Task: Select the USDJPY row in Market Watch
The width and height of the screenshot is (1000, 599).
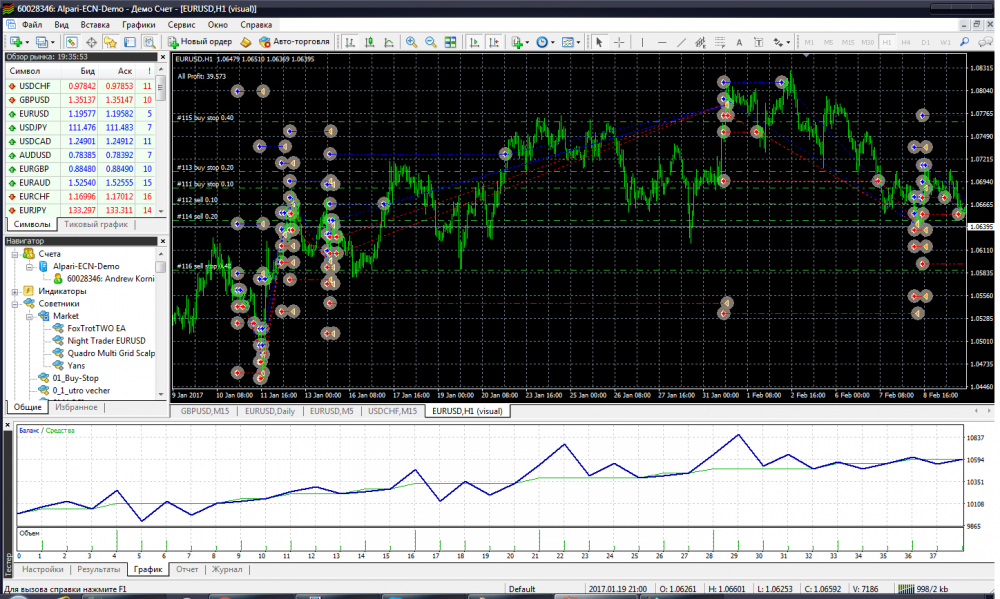Action: [80, 128]
